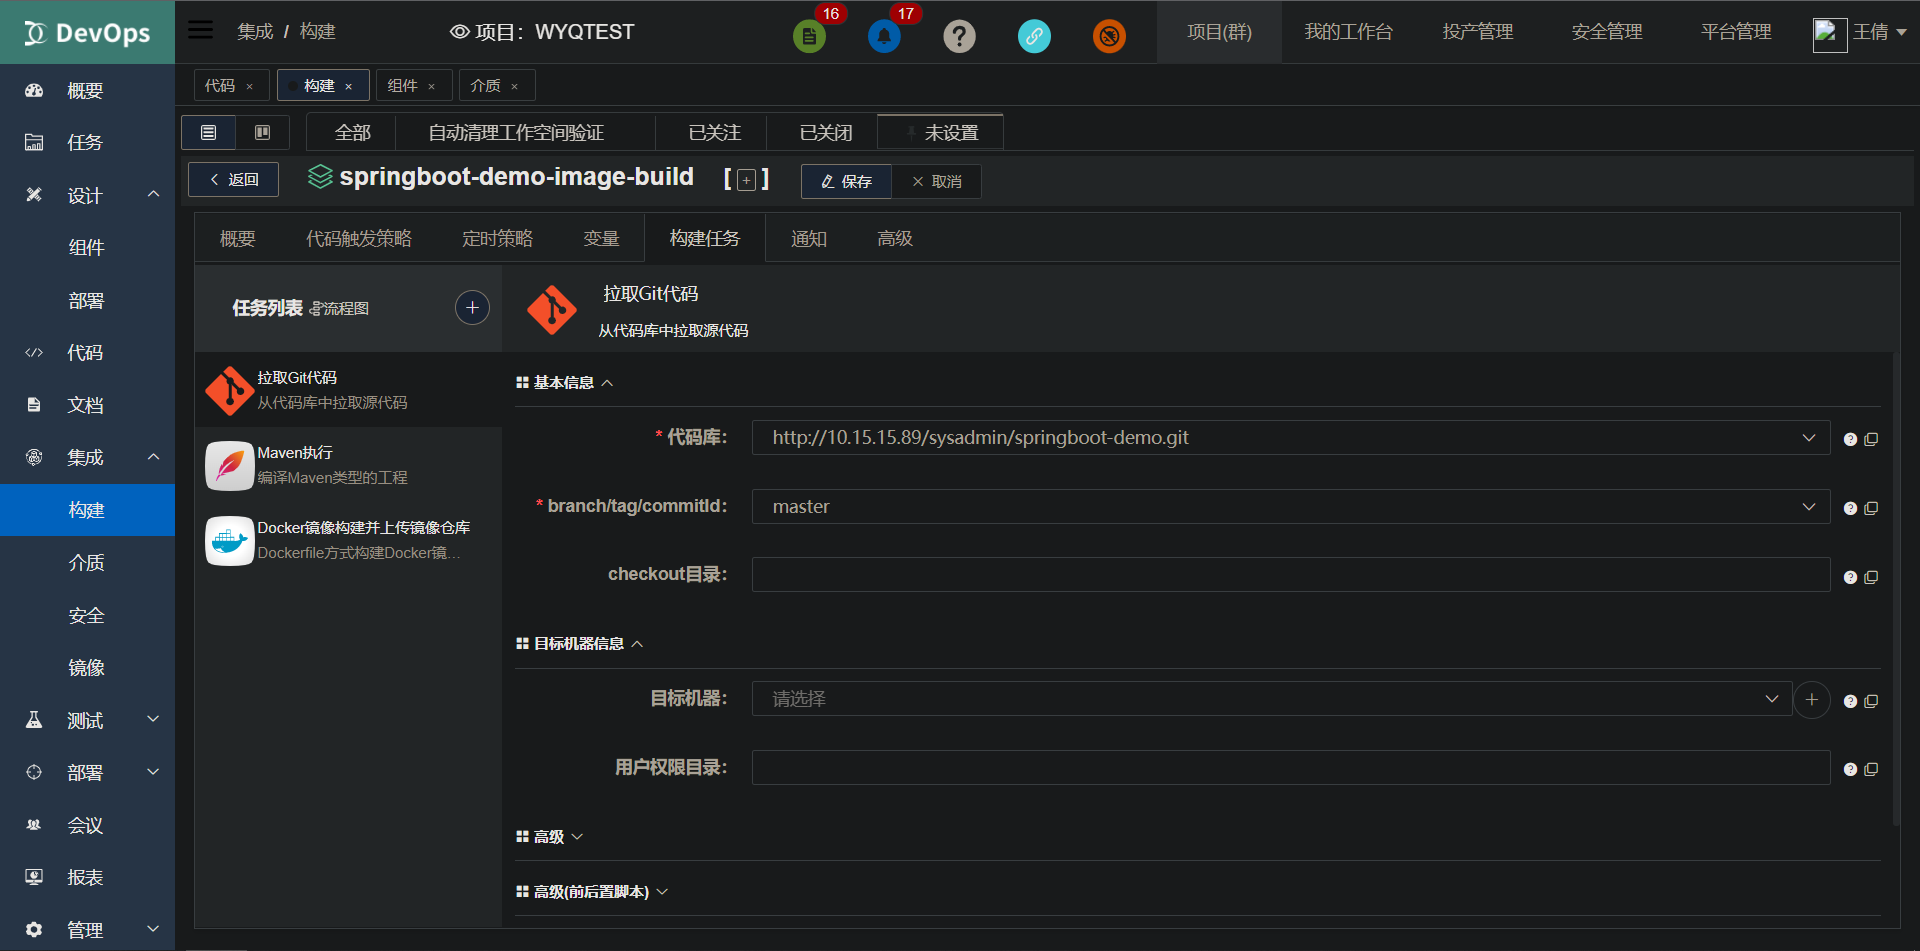The image size is (1920, 951).
Task: Switch to the 通知 tab
Action: point(809,238)
